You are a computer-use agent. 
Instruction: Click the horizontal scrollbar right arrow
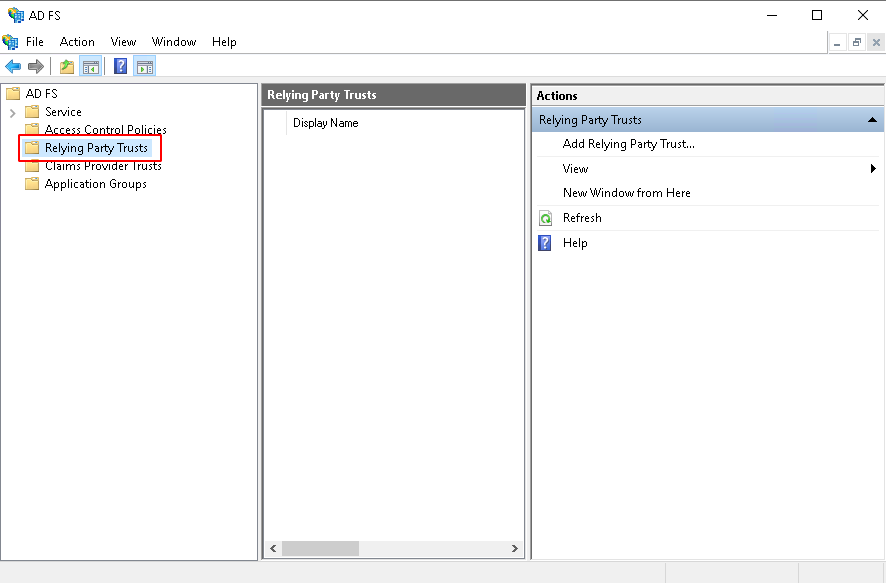(515, 549)
